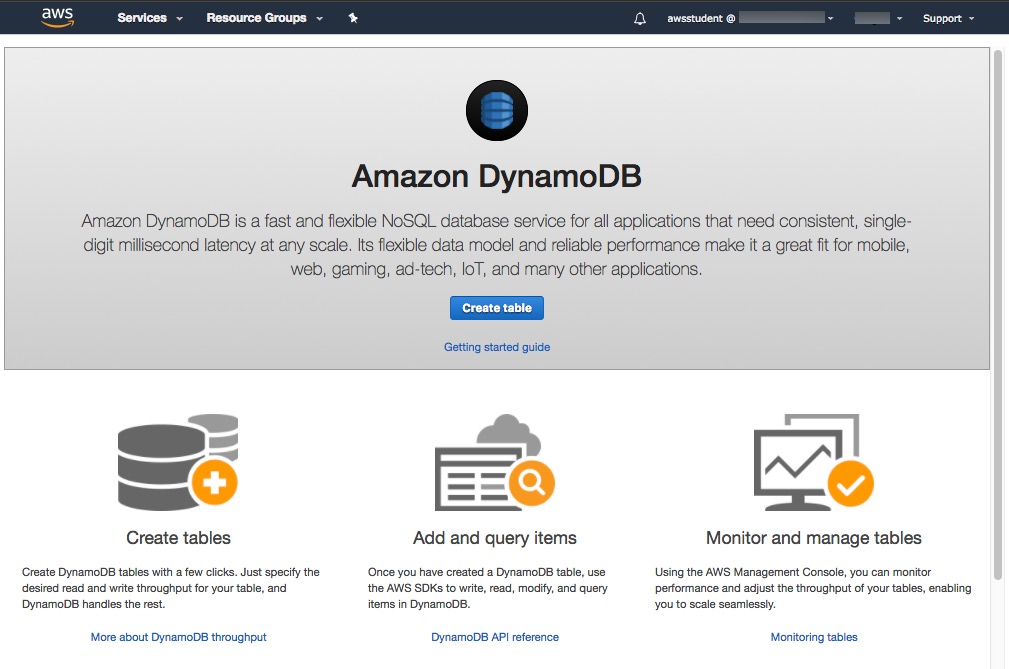The height and width of the screenshot is (669, 1009).
Task: Click the Monitor and manage tables icon
Action: click(813, 461)
